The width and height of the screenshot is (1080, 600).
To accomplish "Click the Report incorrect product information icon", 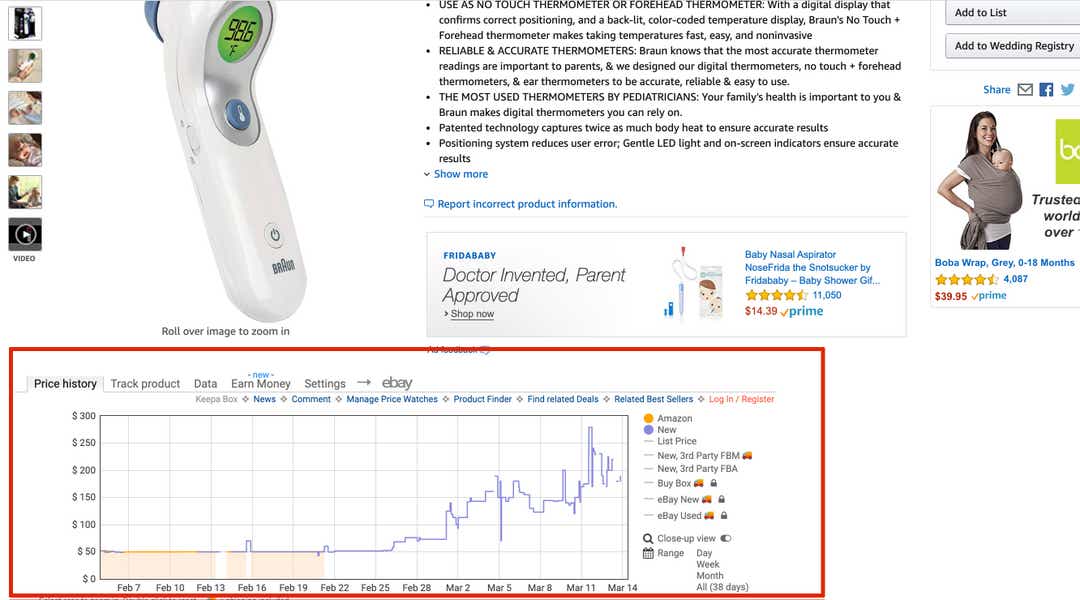I will (428, 203).
